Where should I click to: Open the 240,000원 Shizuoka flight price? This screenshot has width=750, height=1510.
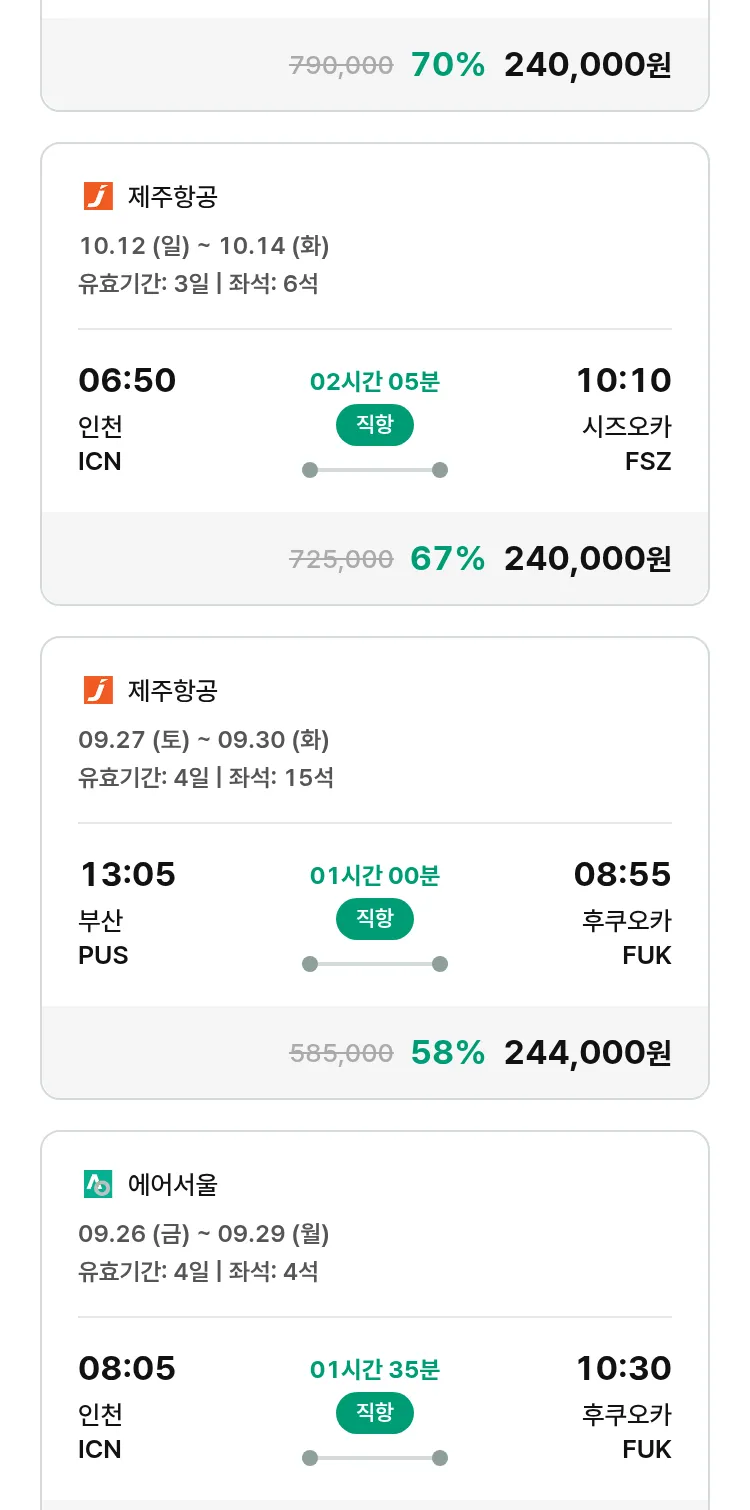click(587, 559)
